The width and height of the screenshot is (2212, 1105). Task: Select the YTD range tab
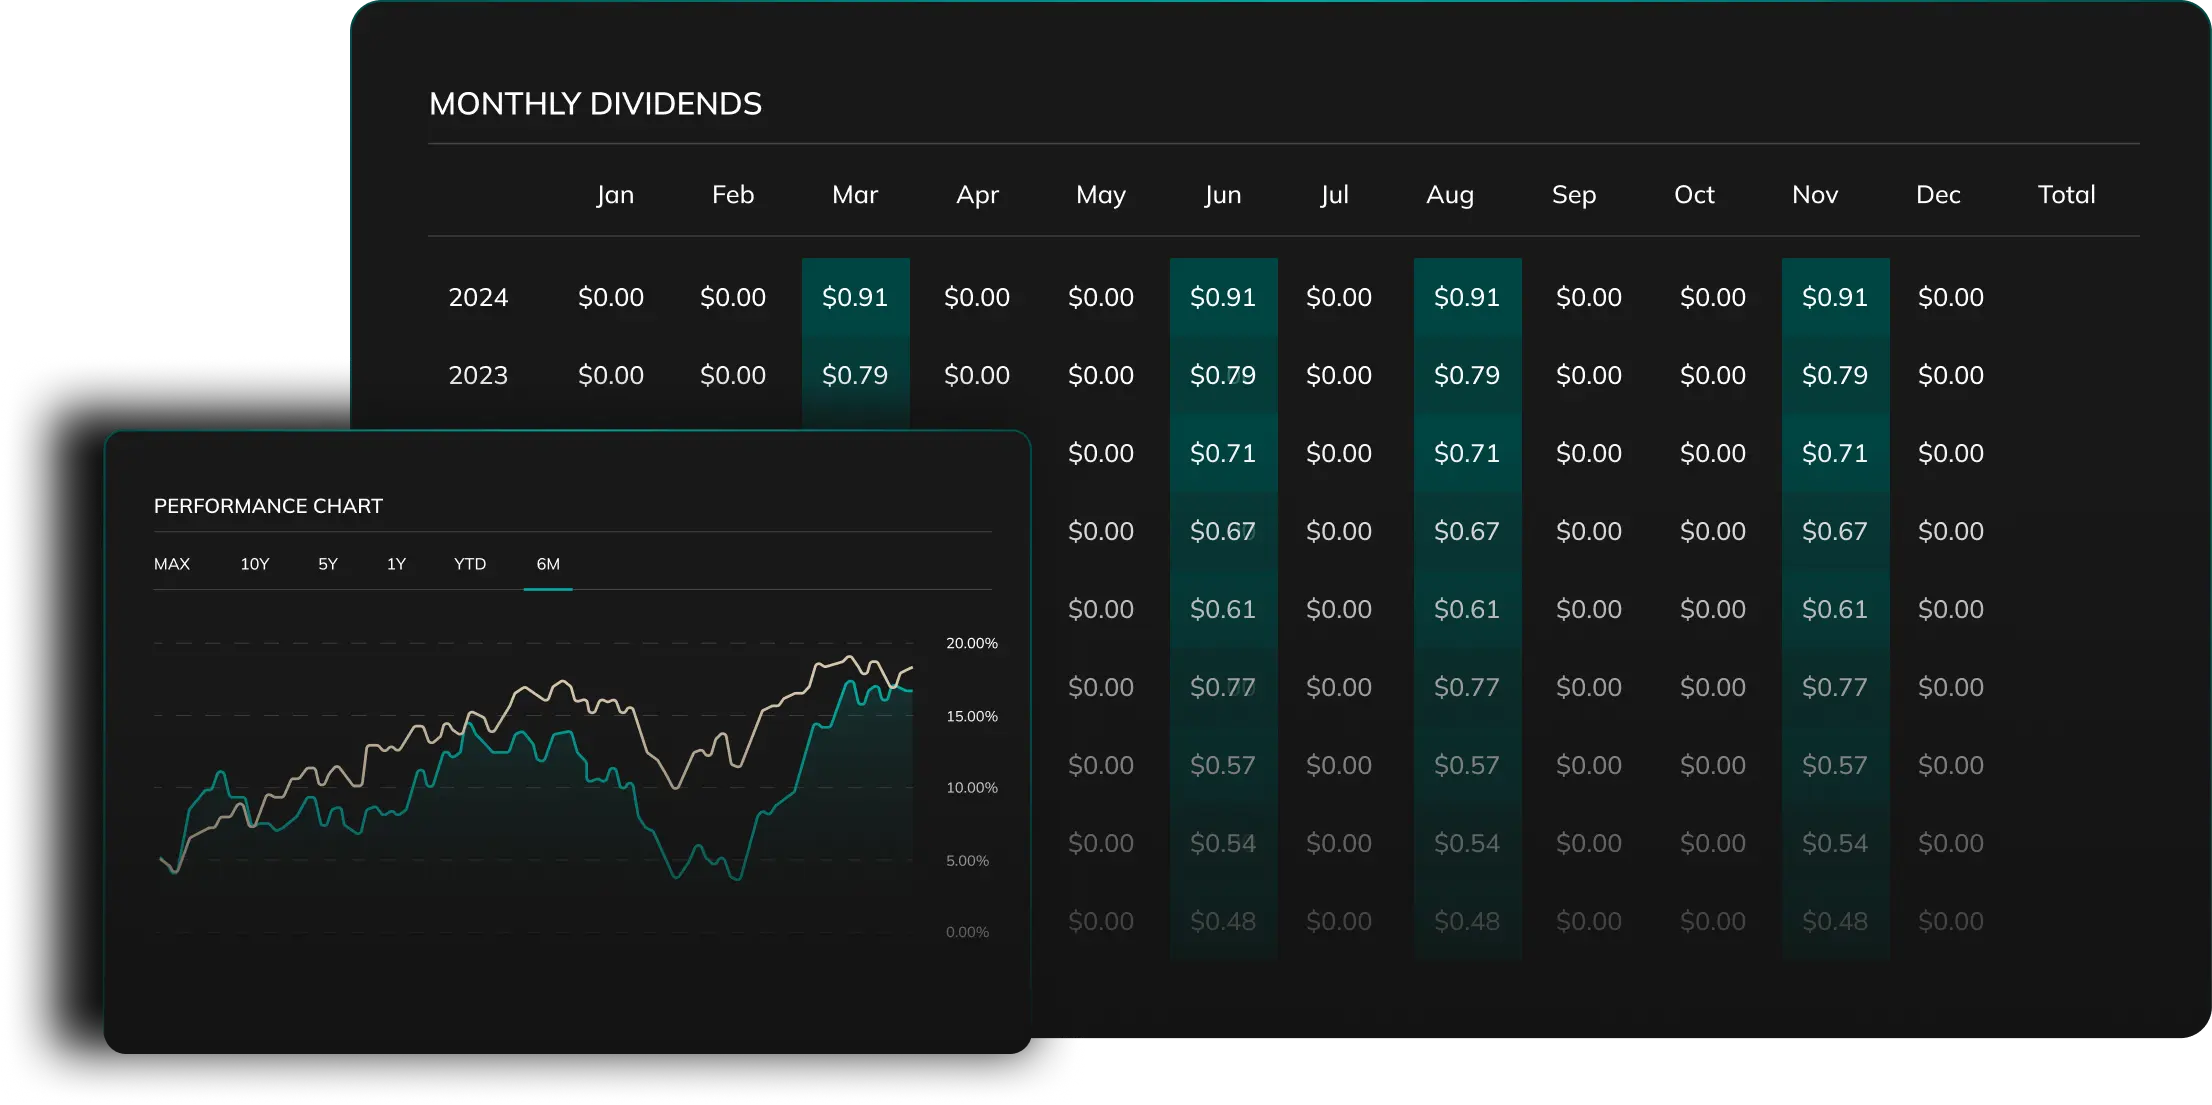coord(470,564)
